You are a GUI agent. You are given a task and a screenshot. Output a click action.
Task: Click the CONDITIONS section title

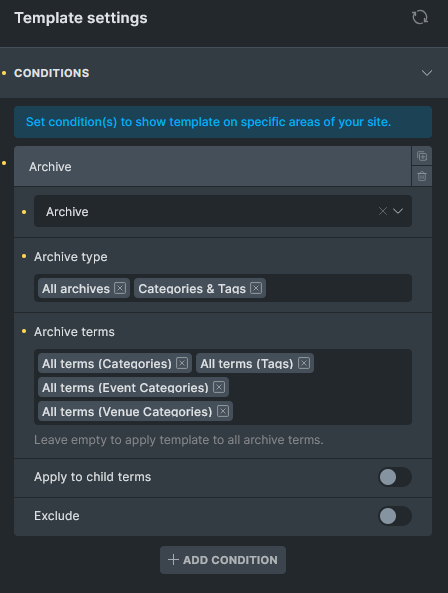[52, 73]
